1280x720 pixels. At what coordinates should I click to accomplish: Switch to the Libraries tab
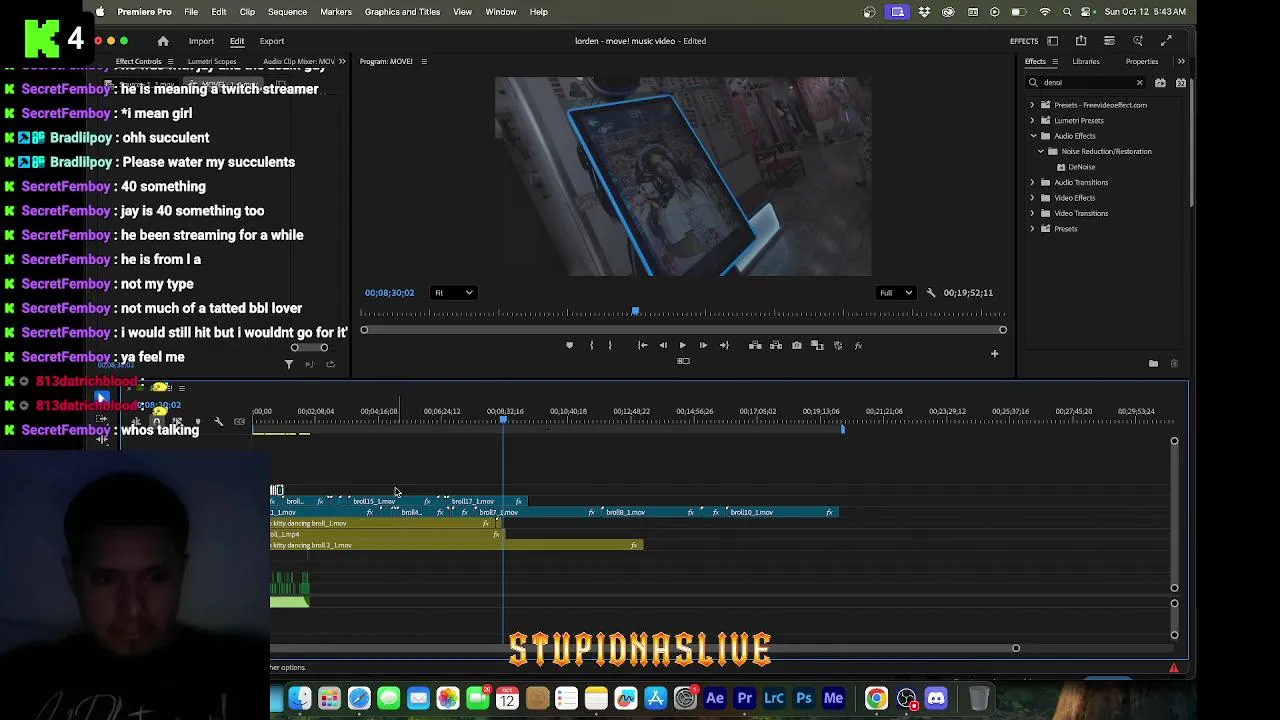[1086, 62]
